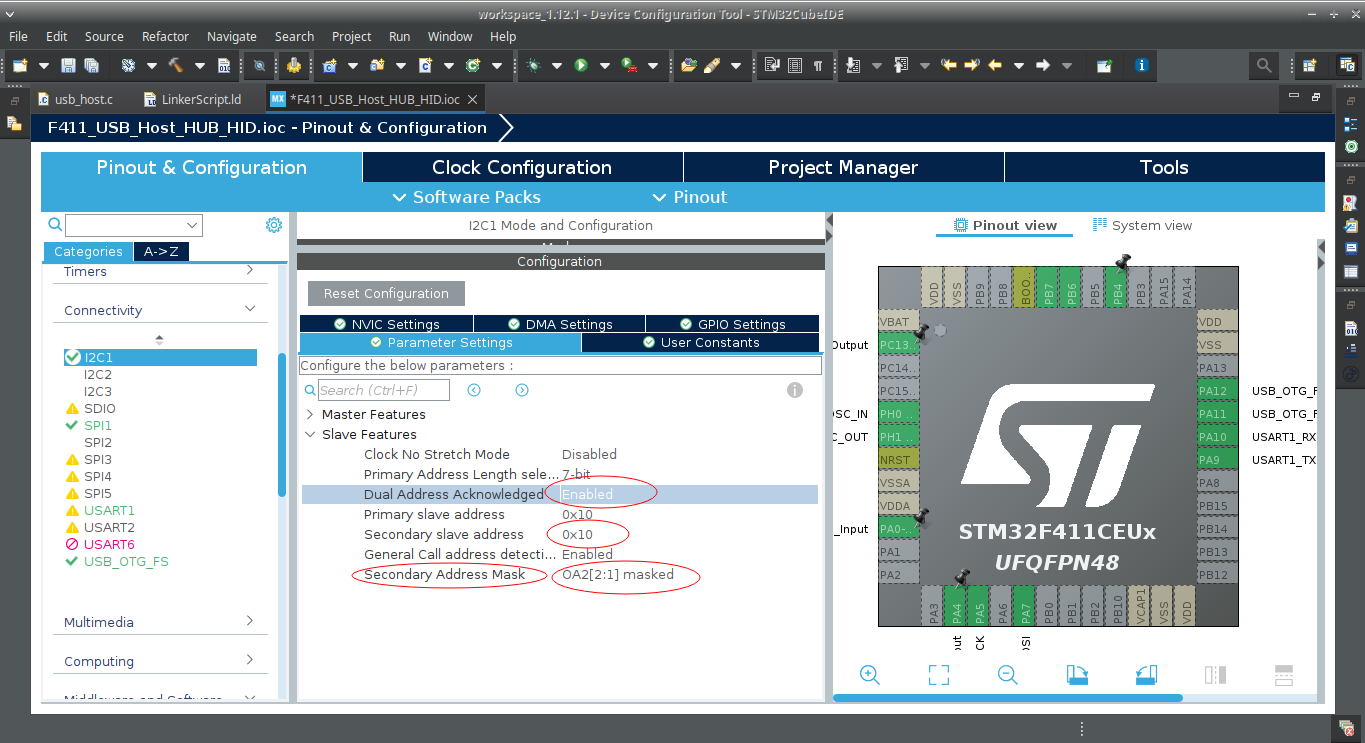The image size is (1365, 743).
Task: Open categories settings gear icon
Action: tap(274, 225)
